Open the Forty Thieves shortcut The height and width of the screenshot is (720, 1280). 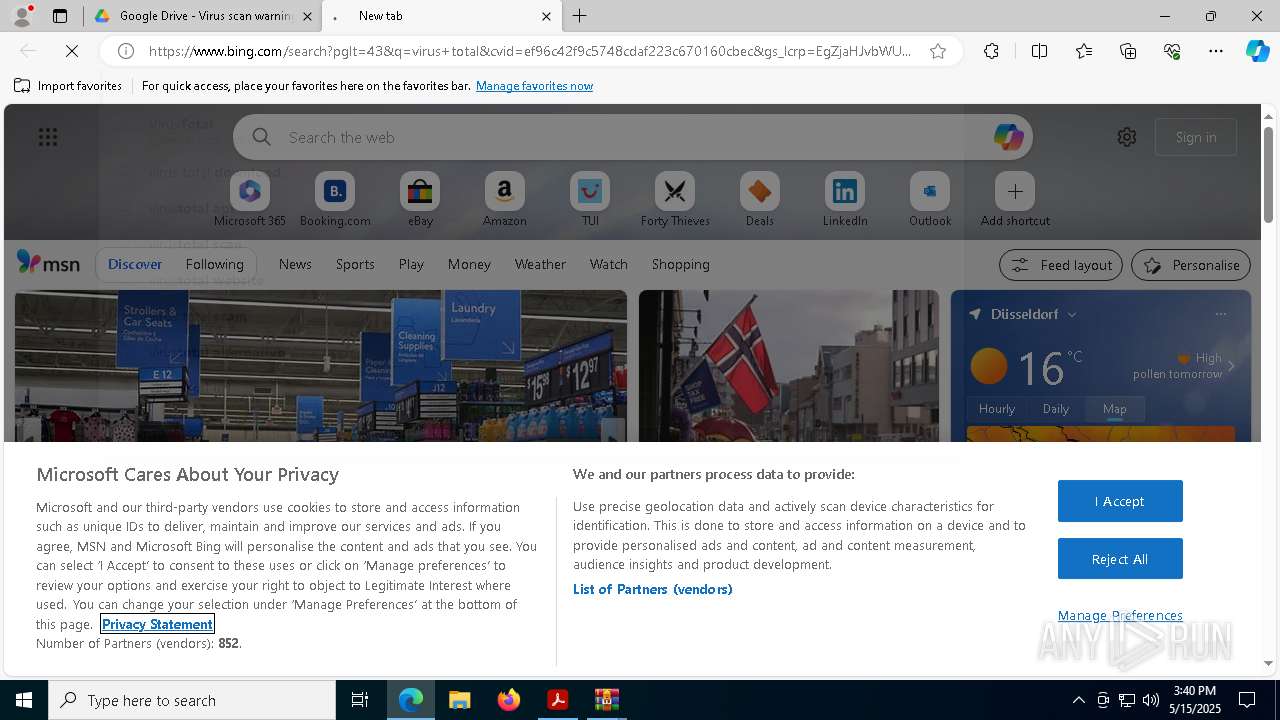[x=675, y=199]
